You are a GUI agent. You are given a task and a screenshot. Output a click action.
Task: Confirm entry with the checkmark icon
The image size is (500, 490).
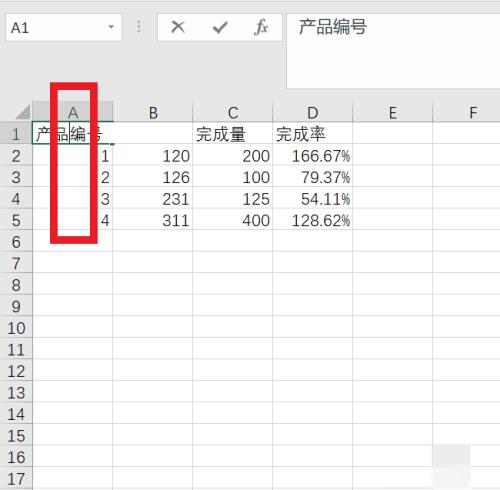(x=220, y=27)
